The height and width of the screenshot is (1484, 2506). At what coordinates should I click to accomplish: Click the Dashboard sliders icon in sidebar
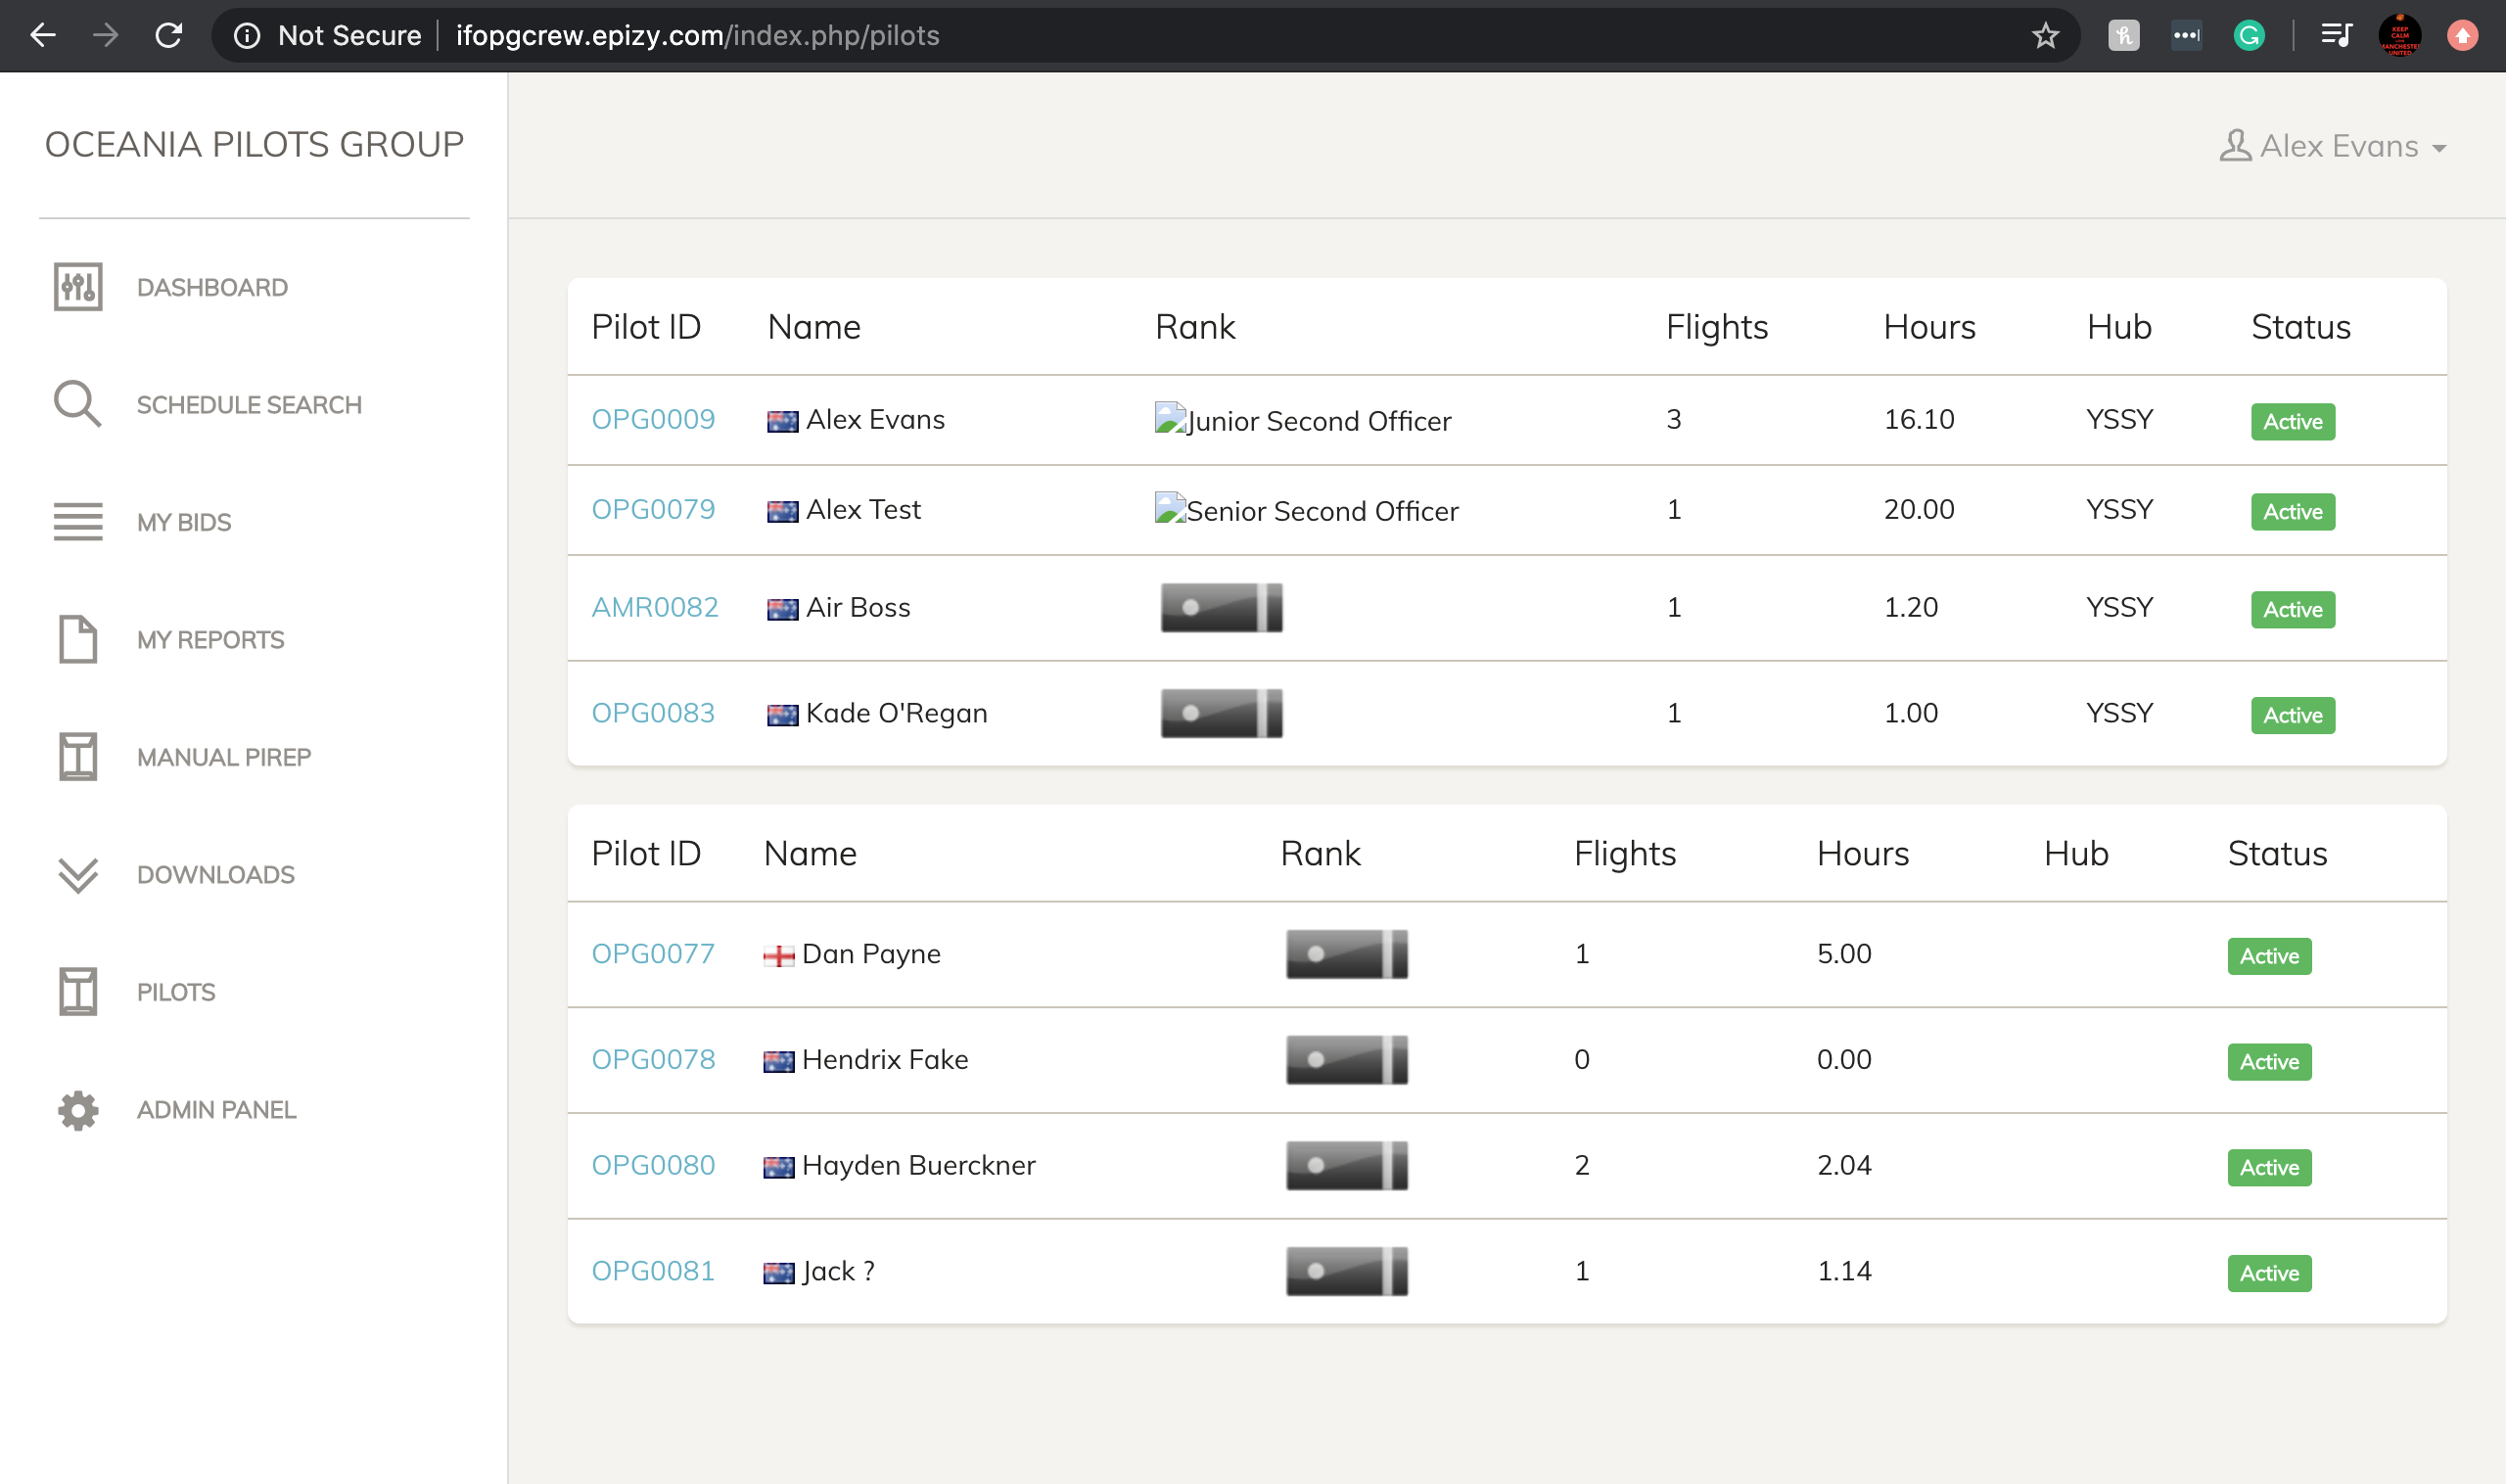[78, 287]
